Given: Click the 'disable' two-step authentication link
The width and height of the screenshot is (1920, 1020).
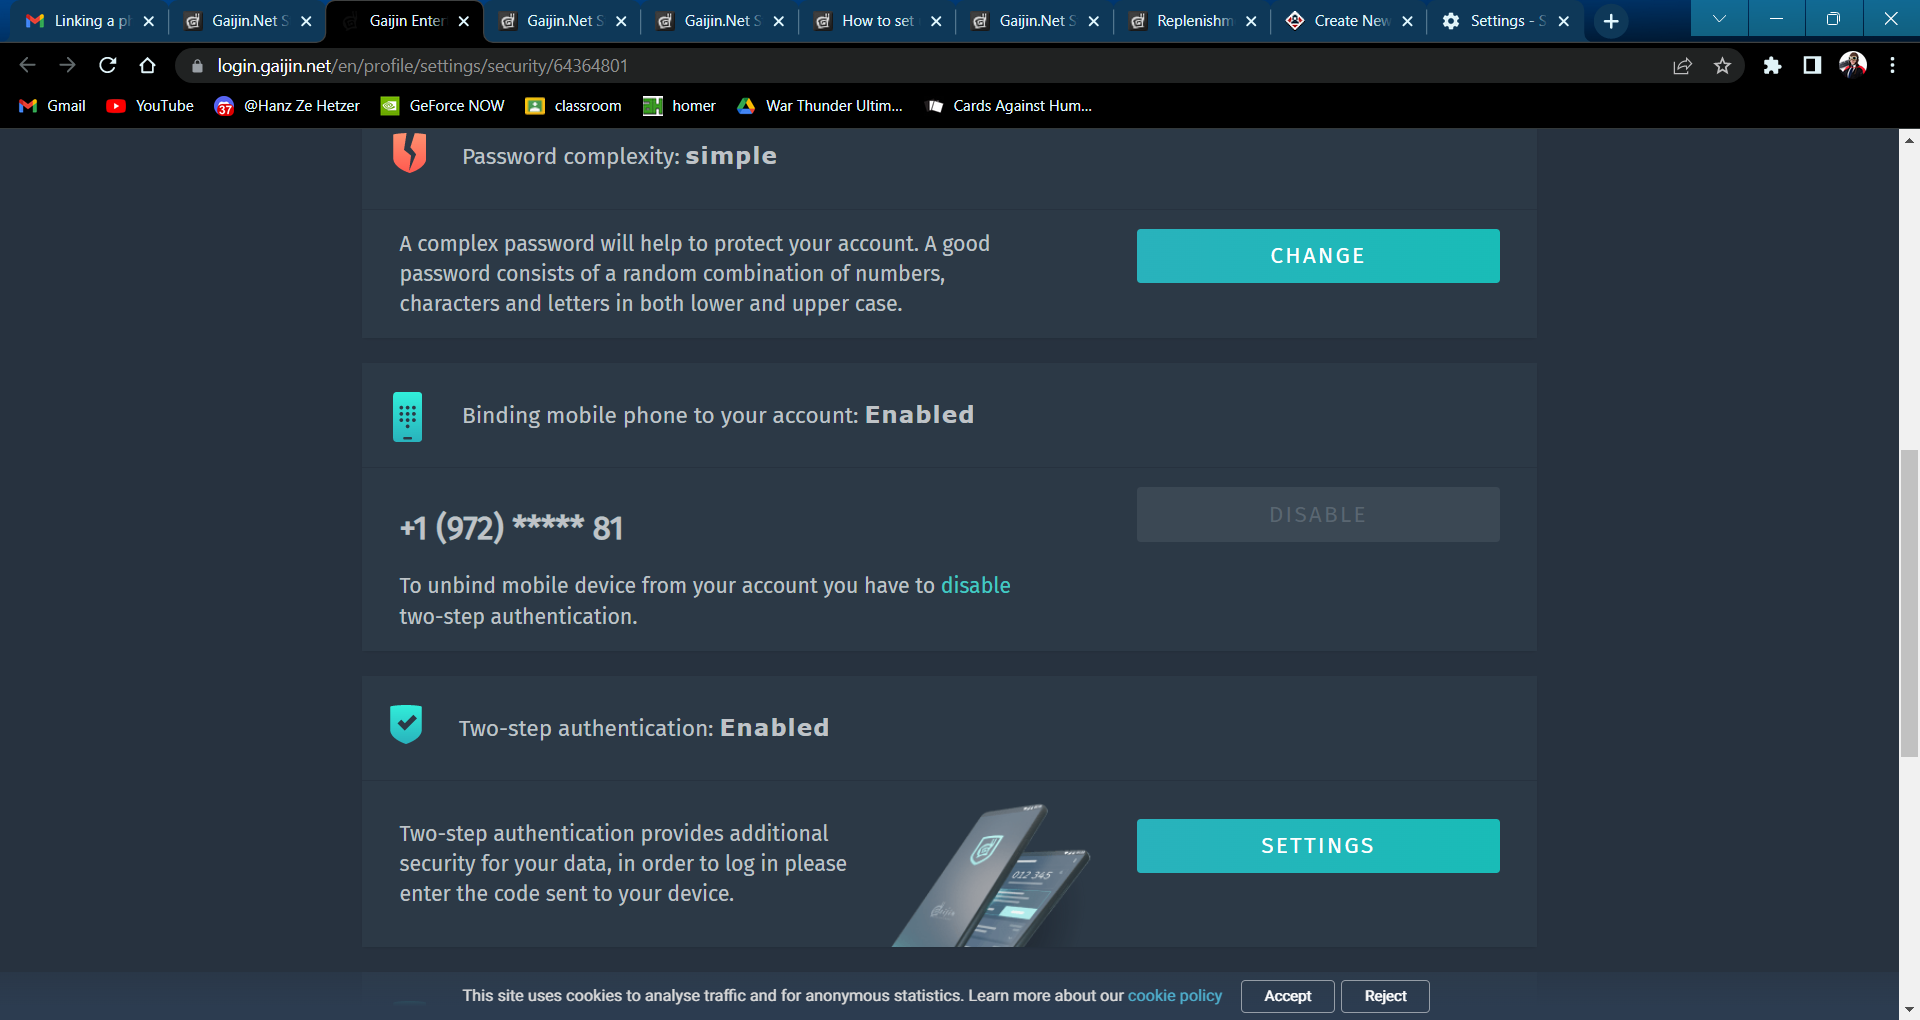Looking at the screenshot, I should click(x=975, y=586).
